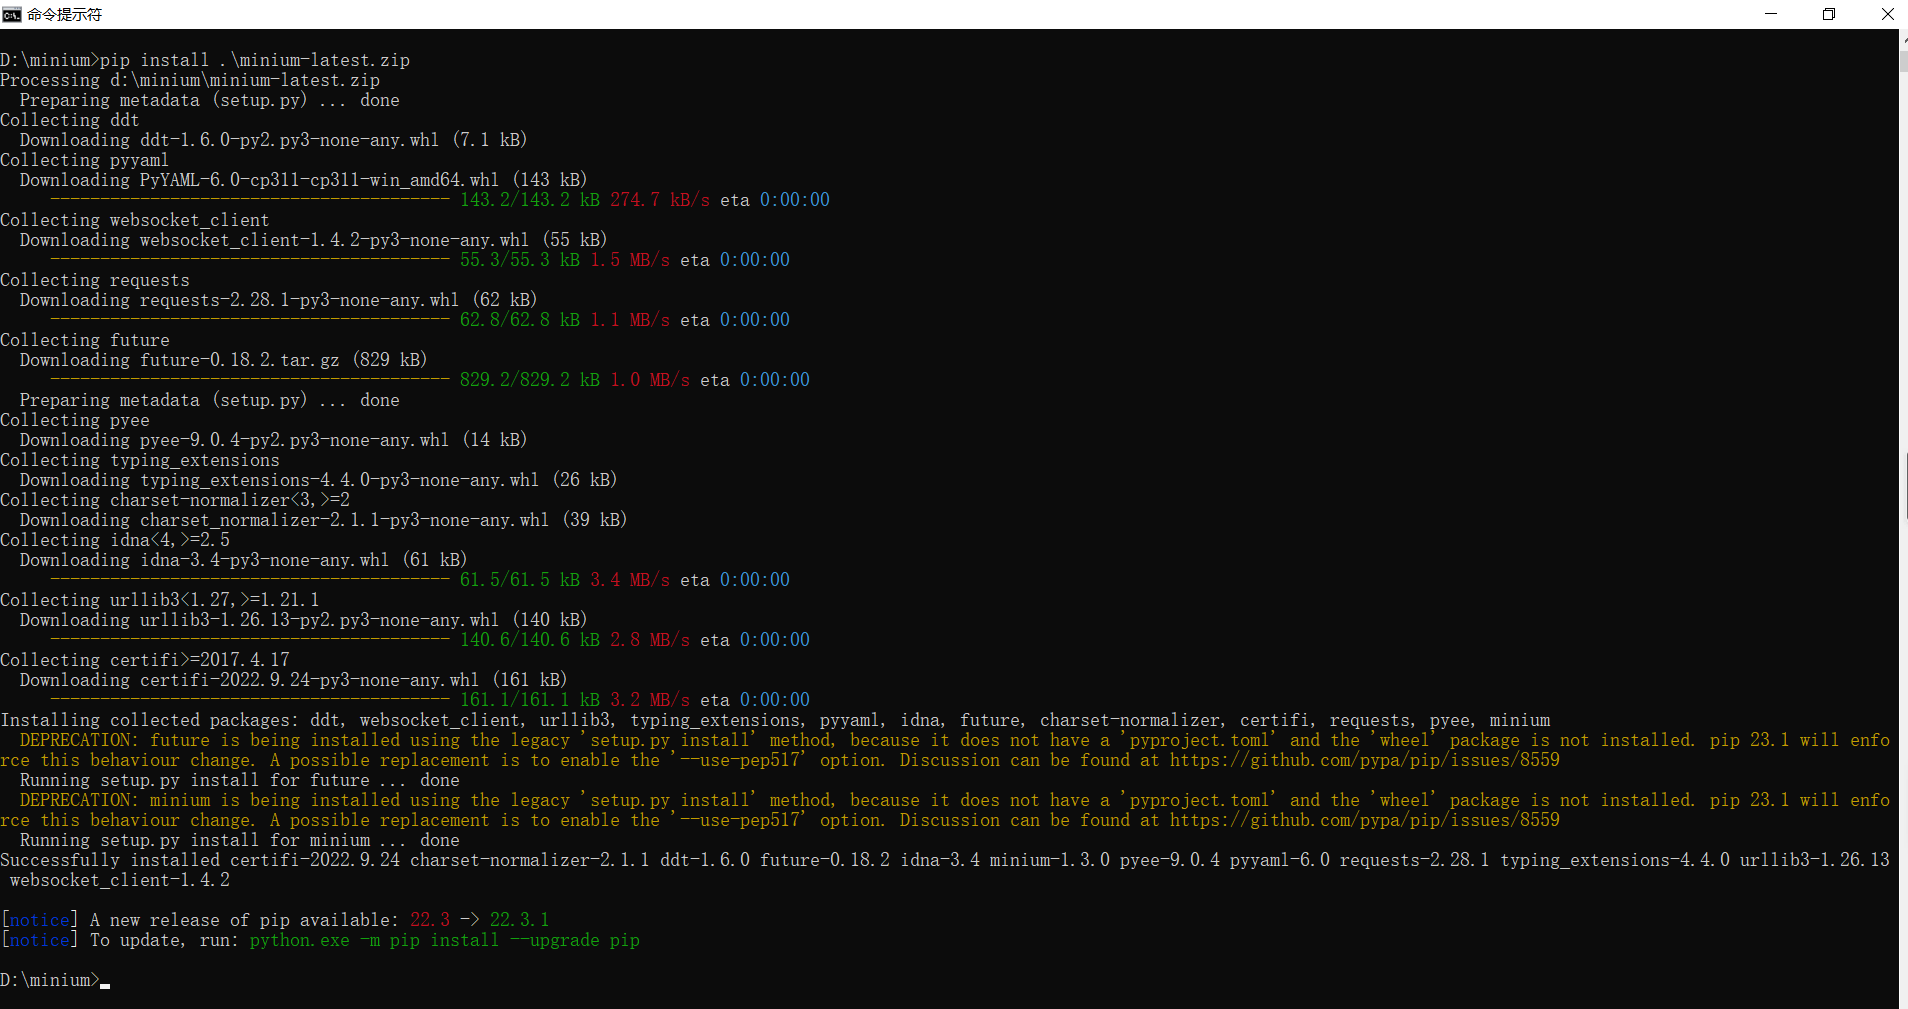This screenshot has width=1908, height=1009.
Task: Click the charset_normalizer-2.1.1 wheel download line
Action: click(323, 520)
